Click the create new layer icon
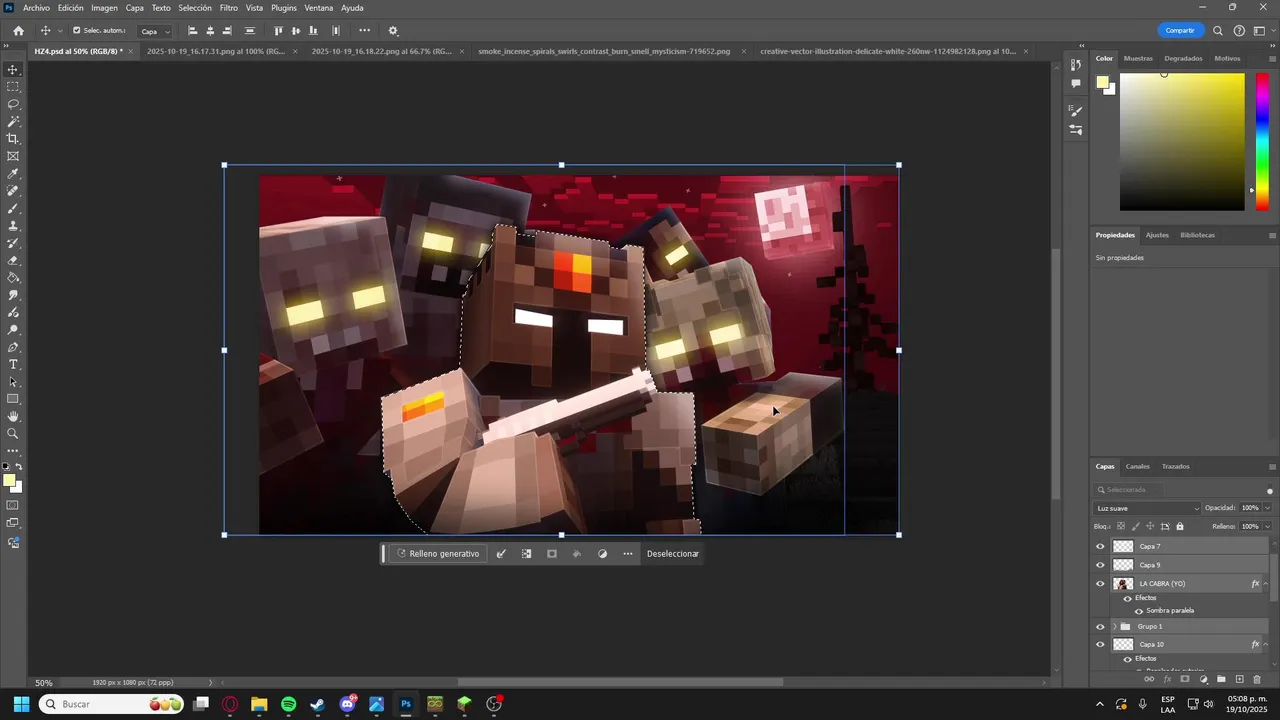The image size is (1280, 720). (1239, 679)
